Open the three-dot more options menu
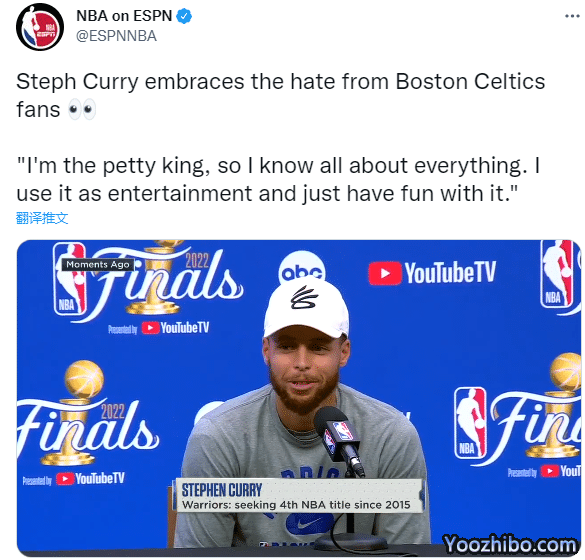Image resolution: width=585 pixels, height=560 pixels. tap(572, 16)
